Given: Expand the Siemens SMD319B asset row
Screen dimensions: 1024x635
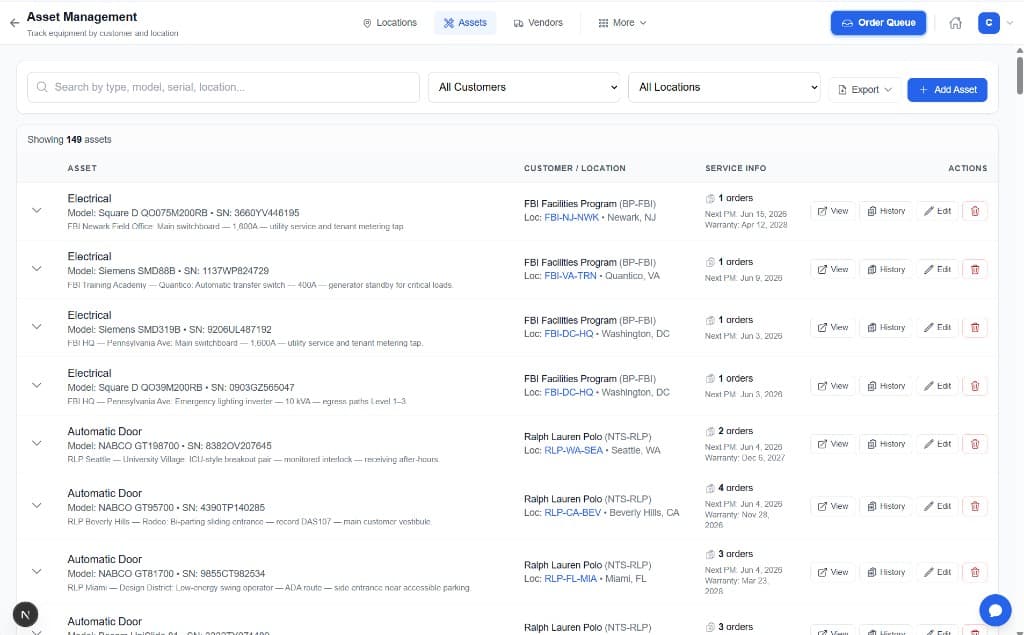Looking at the screenshot, I should (37, 327).
